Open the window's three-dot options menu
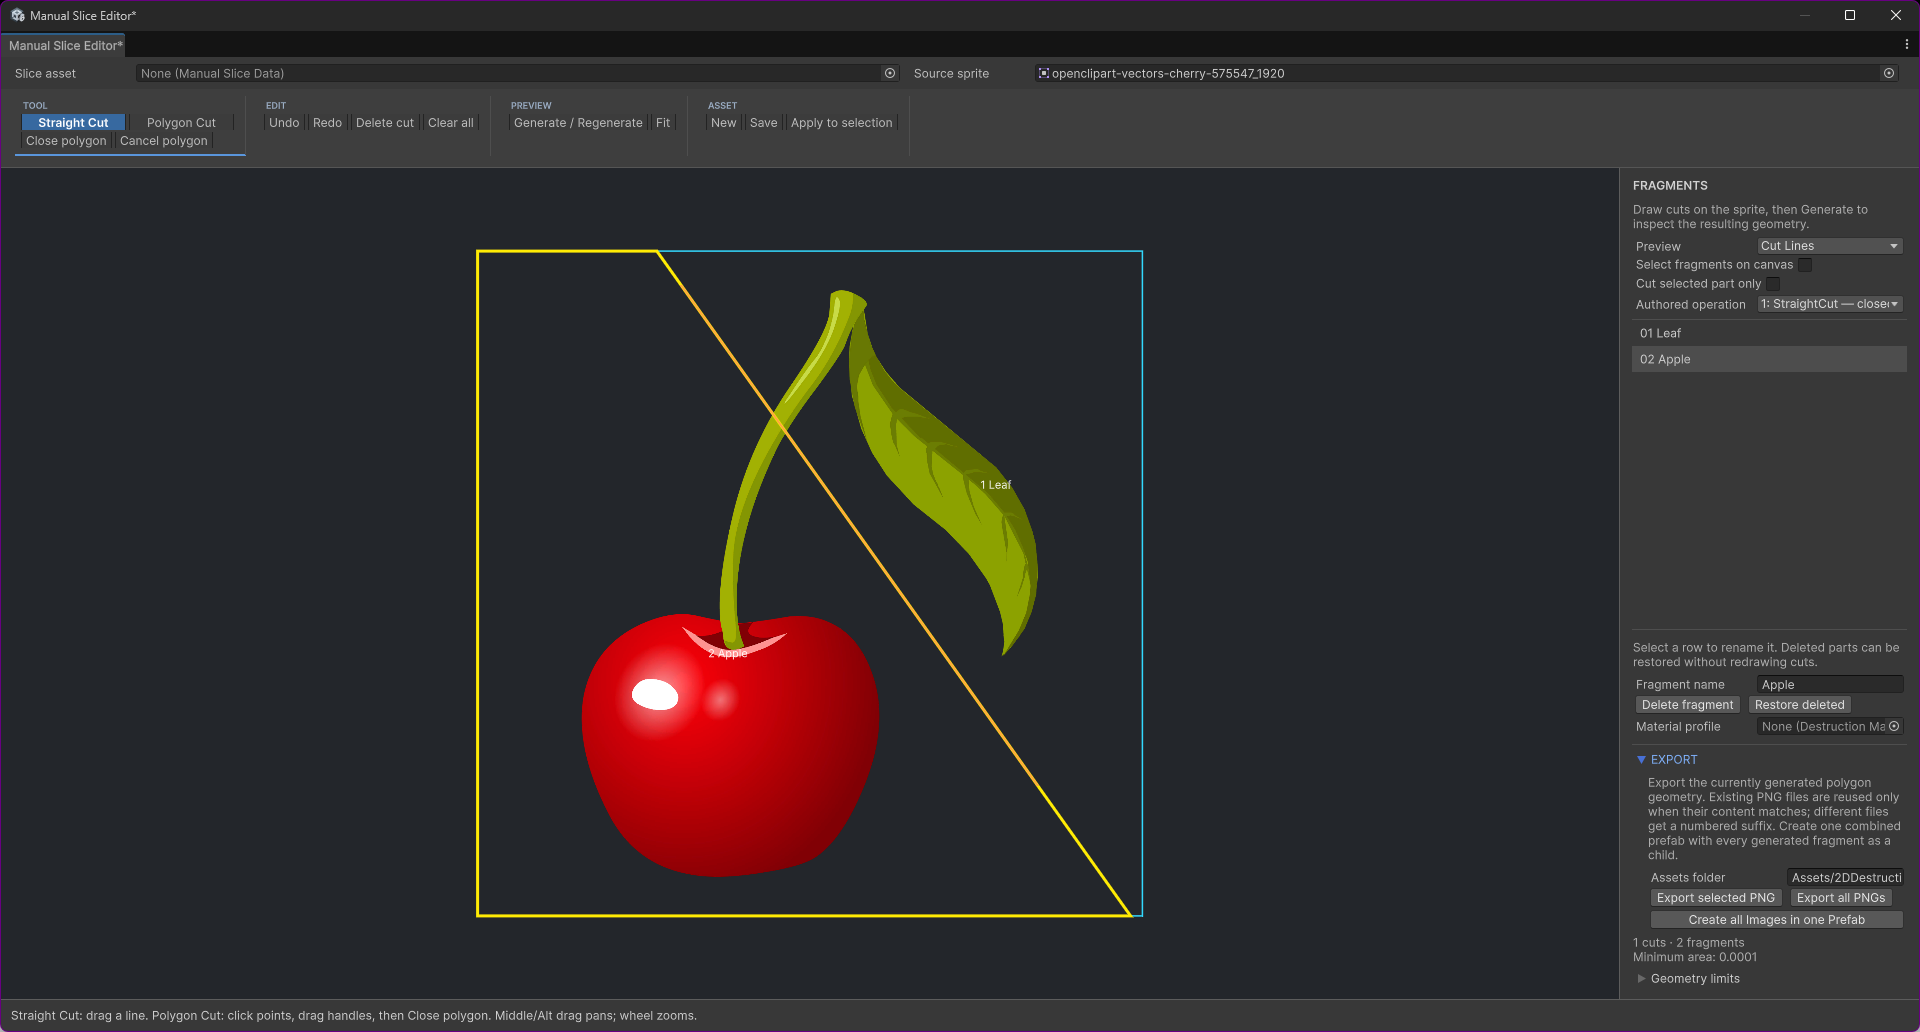The height and width of the screenshot is (1032, 1920). pyautogui.click(x=1907, y=45)
